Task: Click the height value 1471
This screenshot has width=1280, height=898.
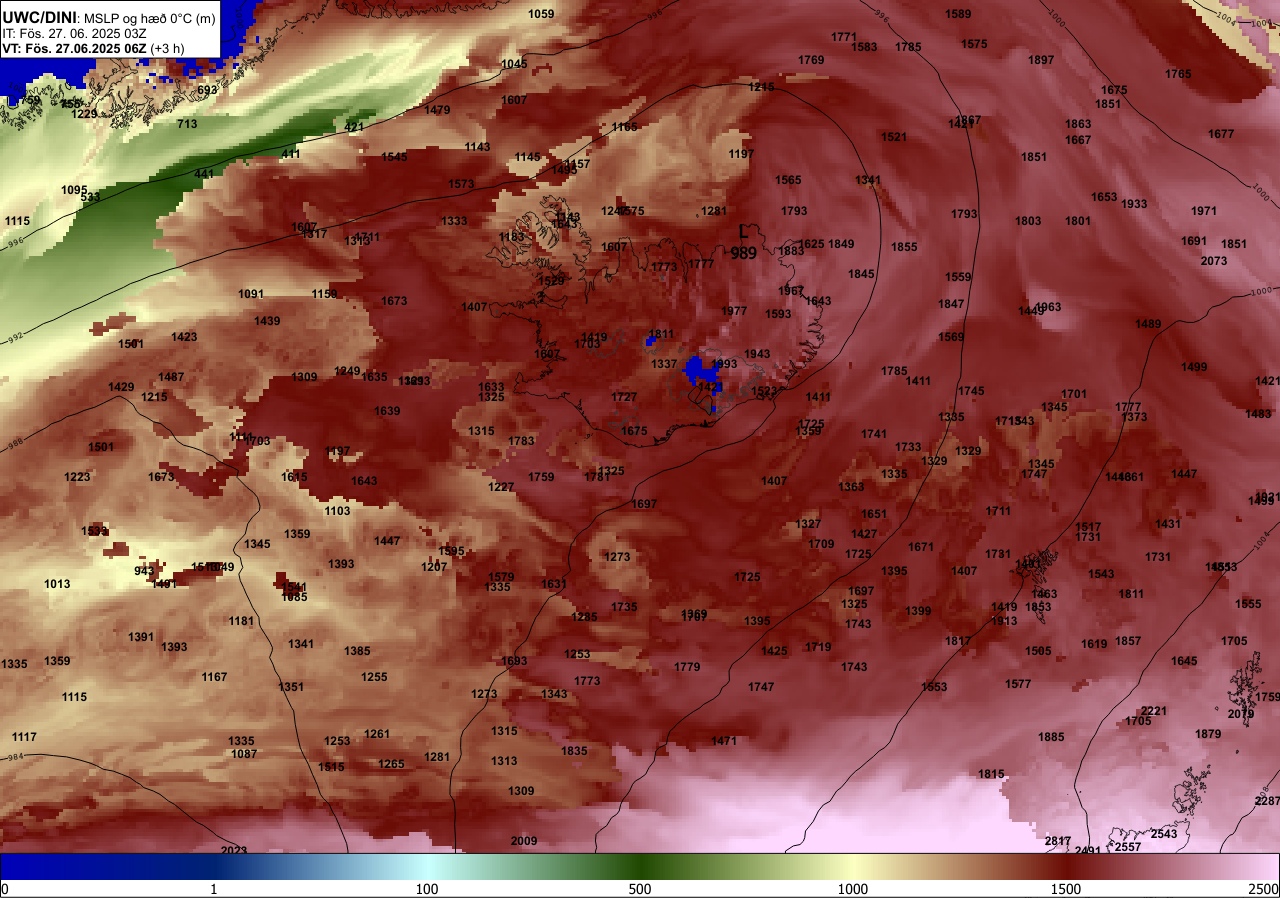Action: click(x=724, y=741)
